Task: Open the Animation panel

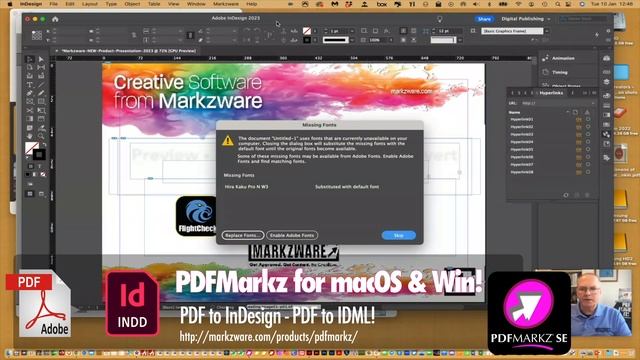Action: point(563,58)
